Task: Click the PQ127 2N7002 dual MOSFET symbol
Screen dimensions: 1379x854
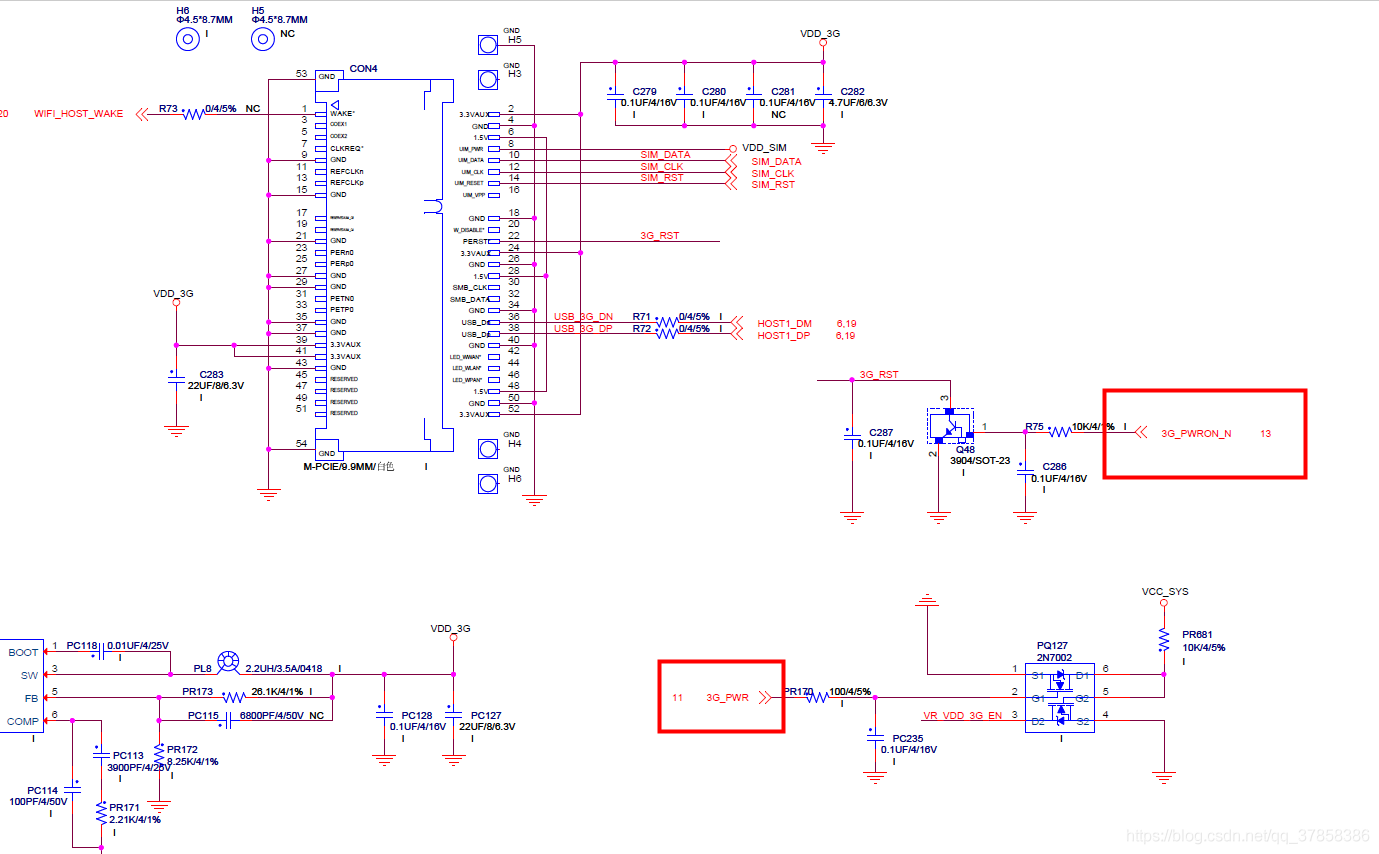Action: tap(1060, 698)
